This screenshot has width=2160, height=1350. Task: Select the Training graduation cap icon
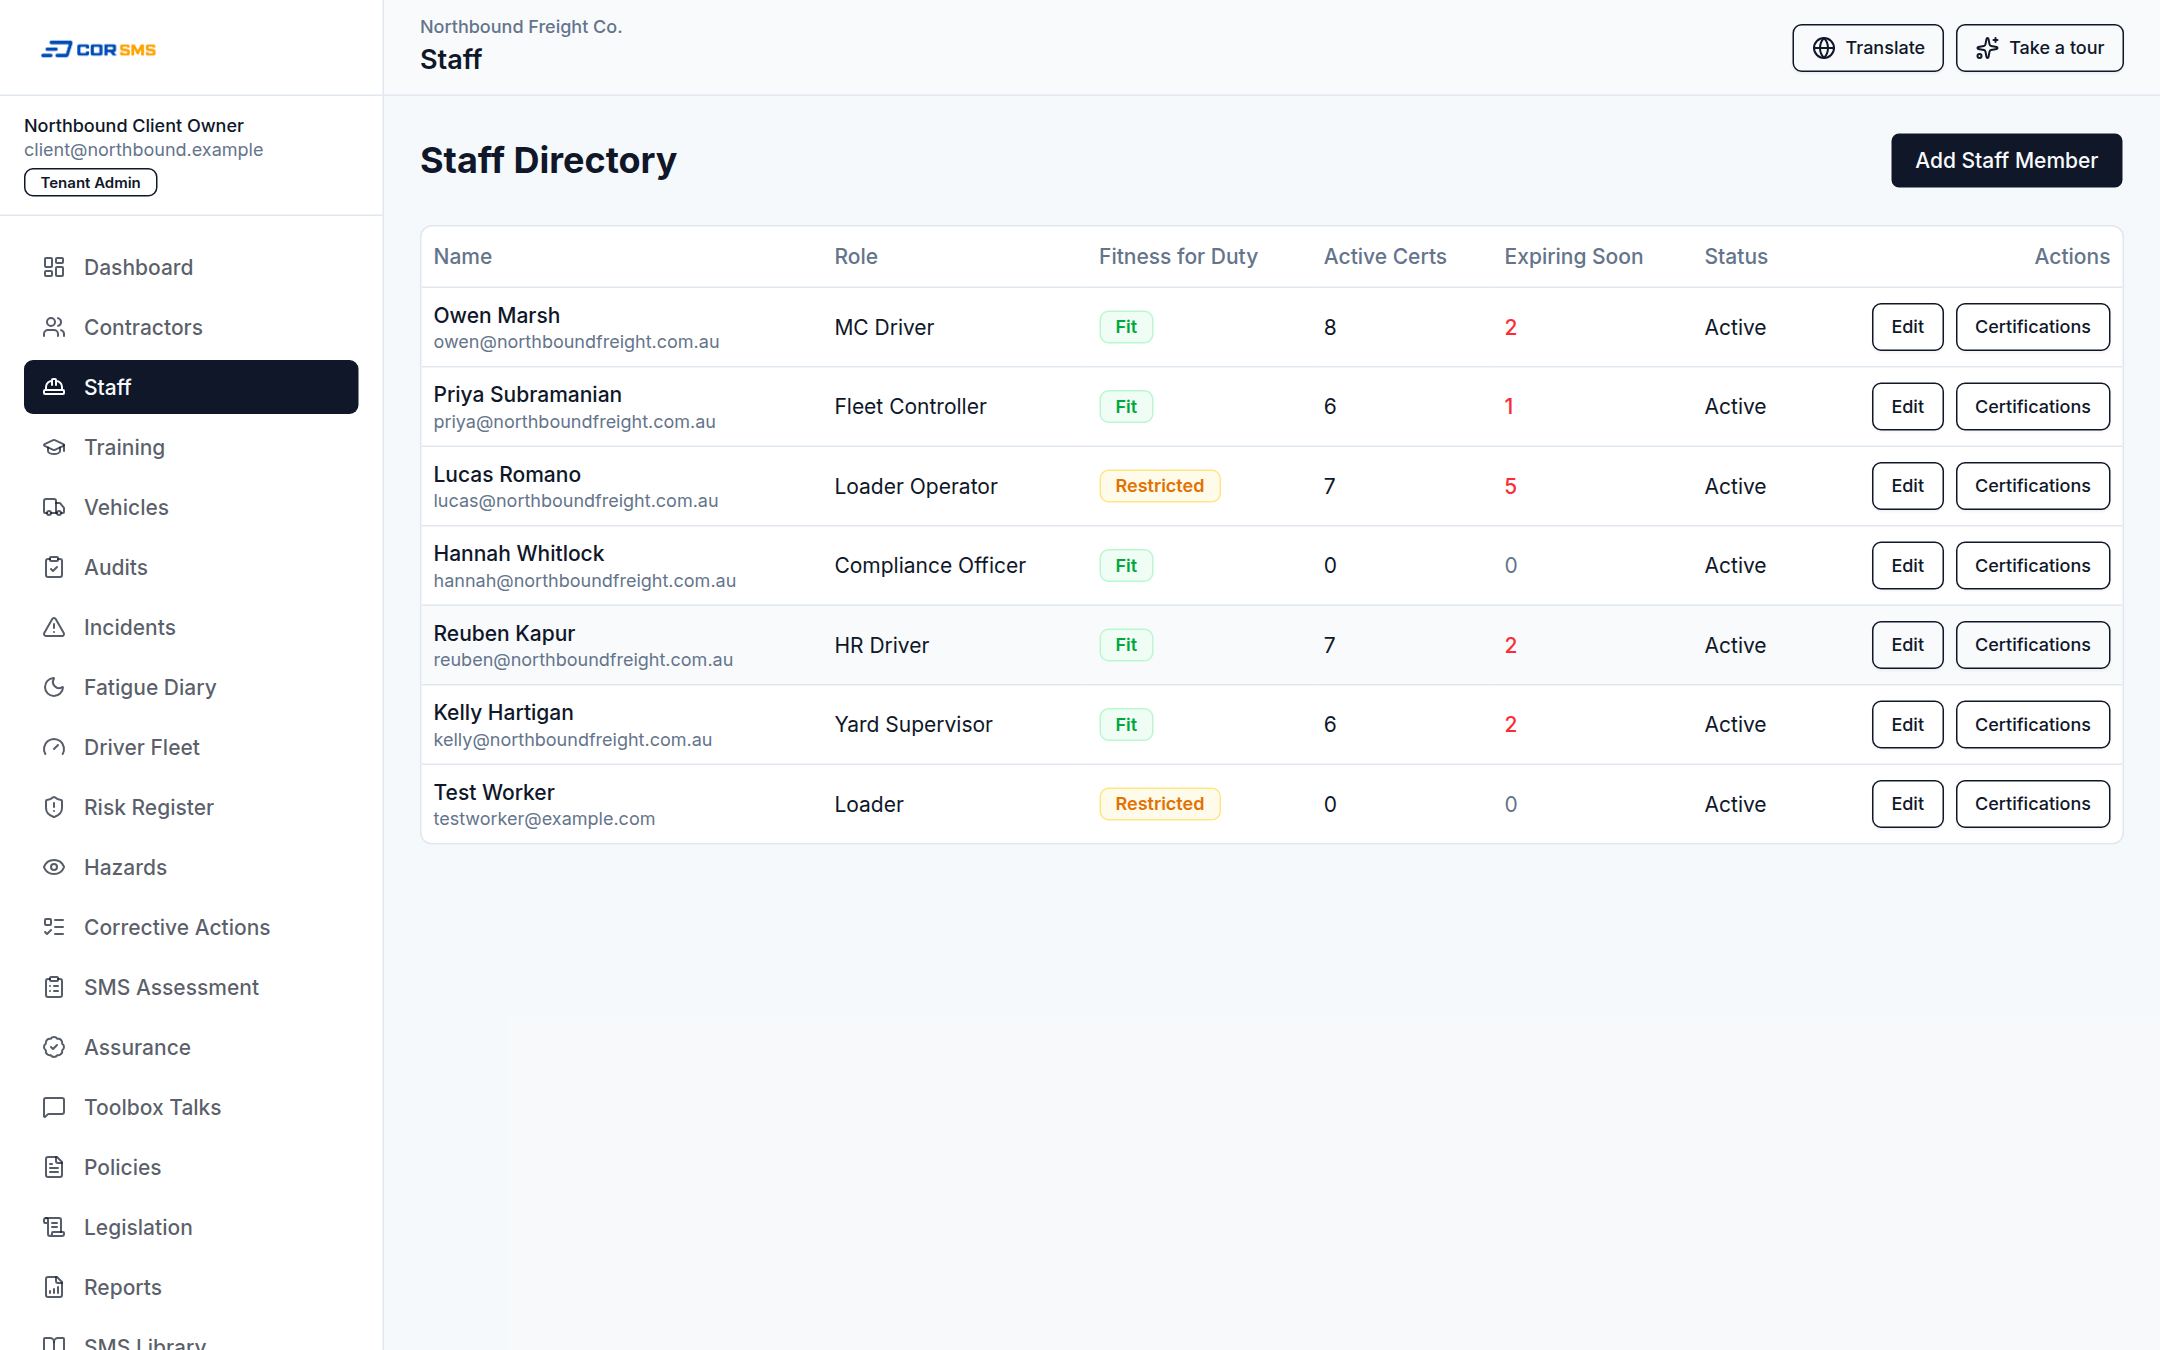coord(54,447)
